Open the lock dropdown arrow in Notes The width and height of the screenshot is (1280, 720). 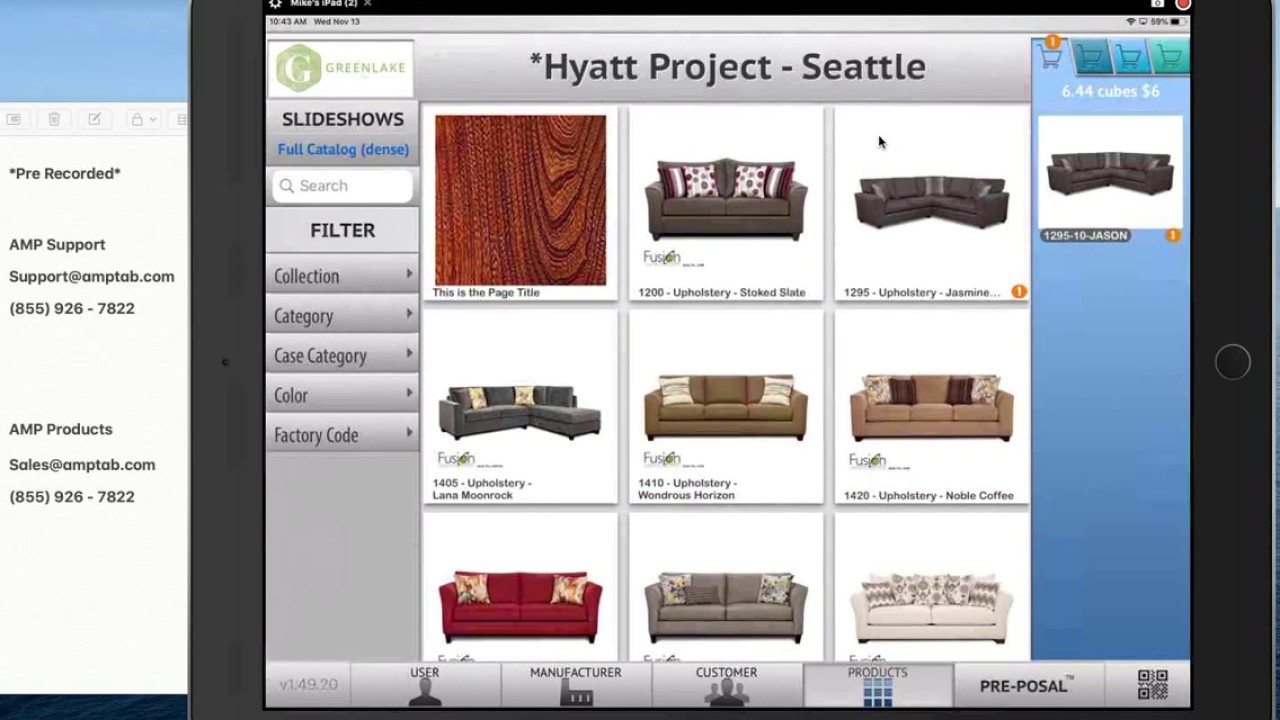click(153, 119)
